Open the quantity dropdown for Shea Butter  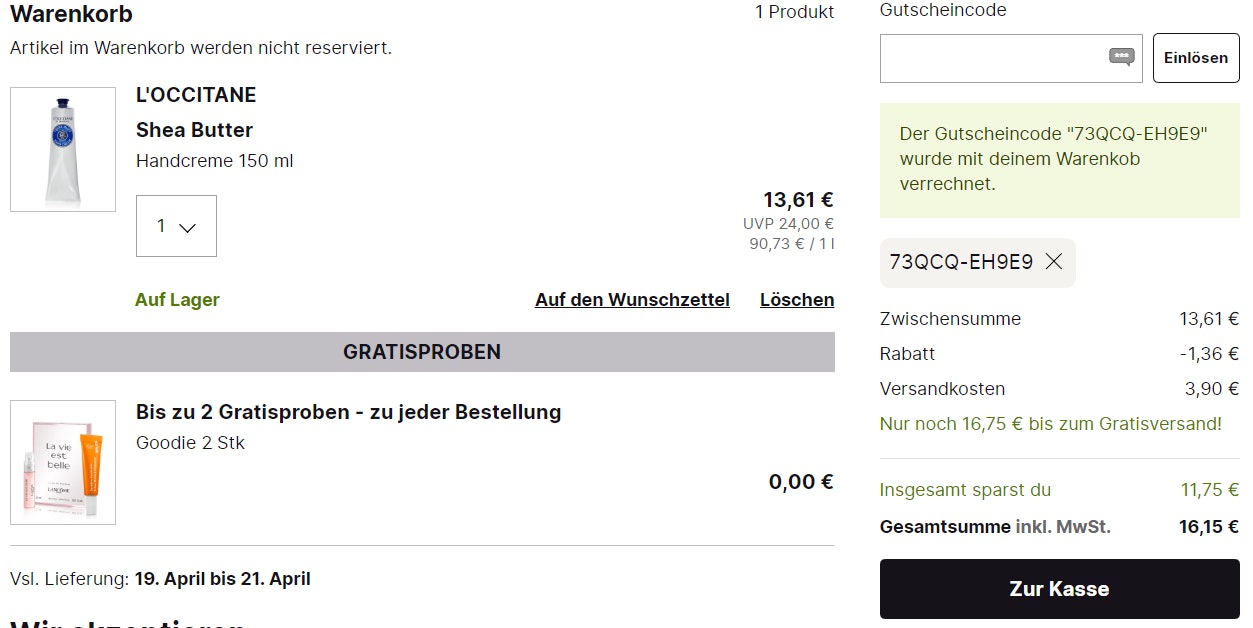tap(176, 226)
